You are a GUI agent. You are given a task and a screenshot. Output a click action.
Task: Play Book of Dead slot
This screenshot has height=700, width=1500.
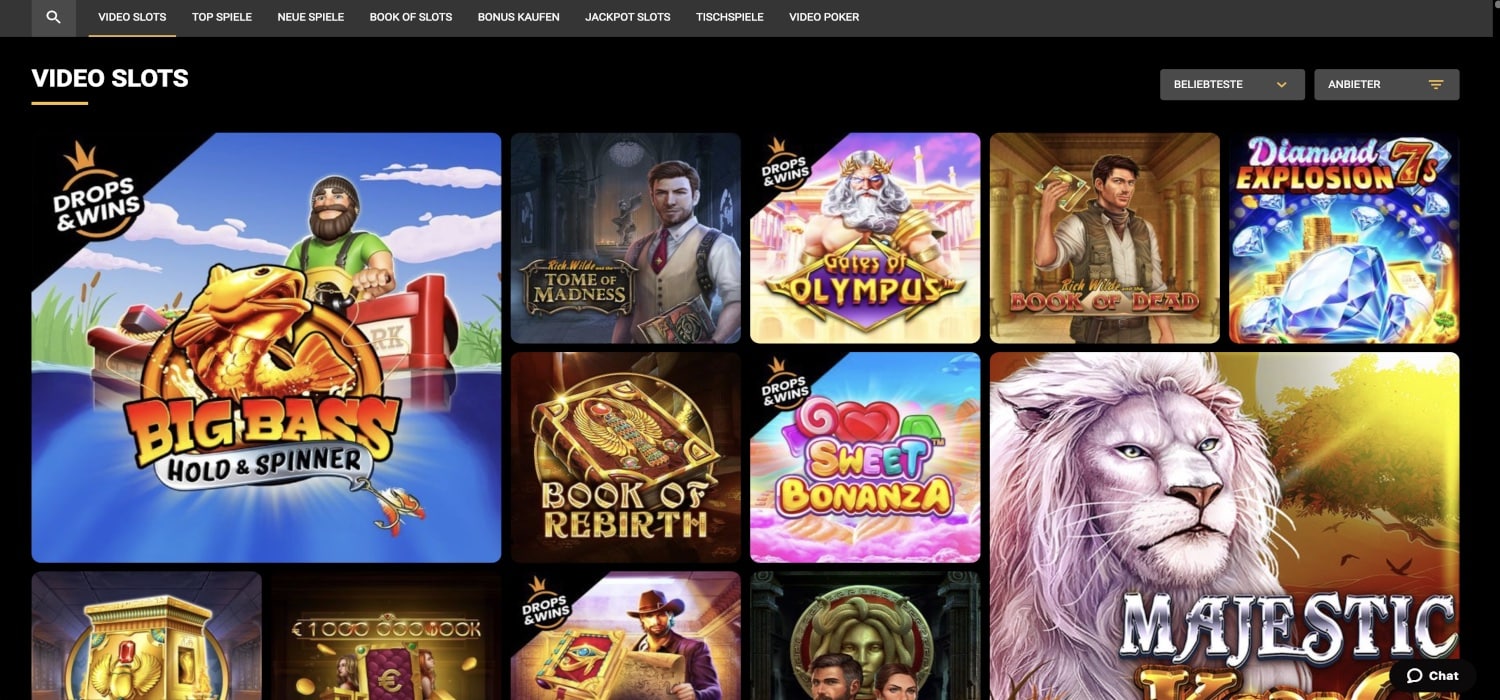coord(1105,238)
